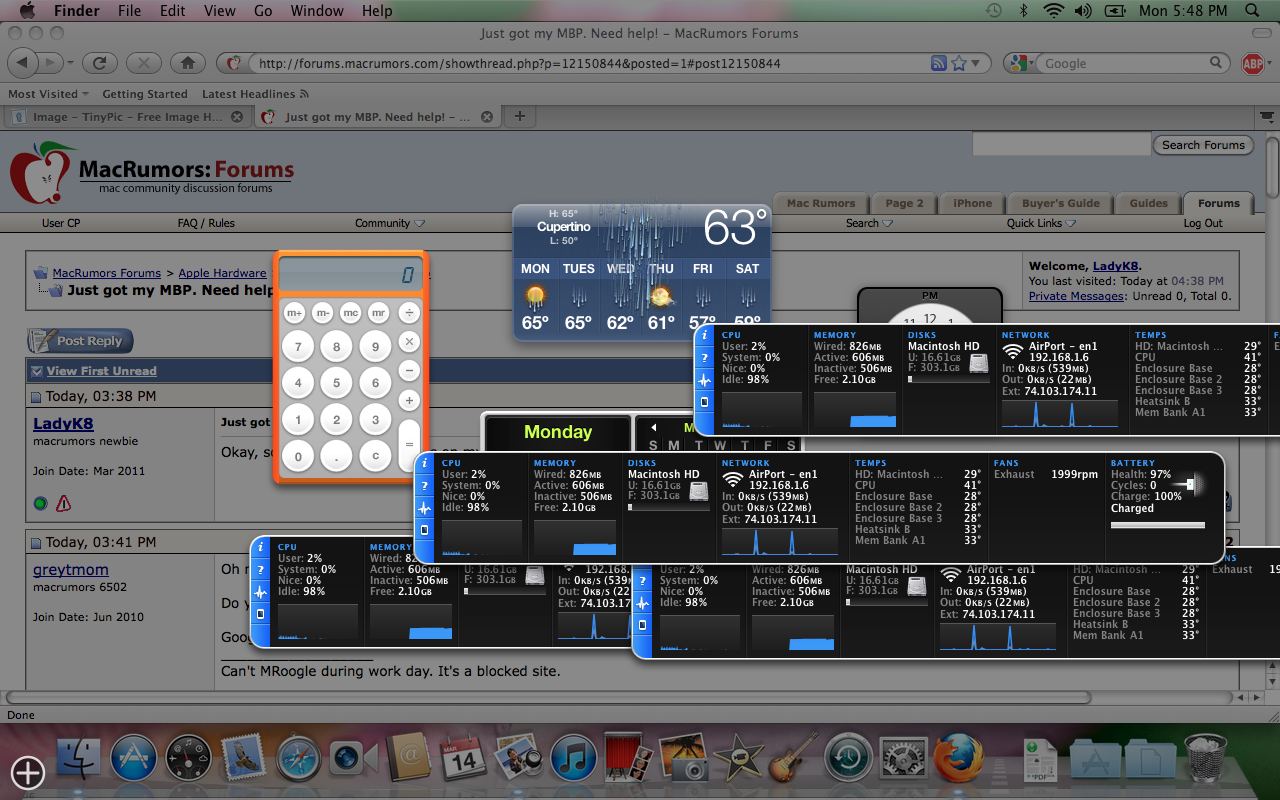The image size is (1280, 800).
Task: Open the volume menu bar icon
Action: (1083, 11)
